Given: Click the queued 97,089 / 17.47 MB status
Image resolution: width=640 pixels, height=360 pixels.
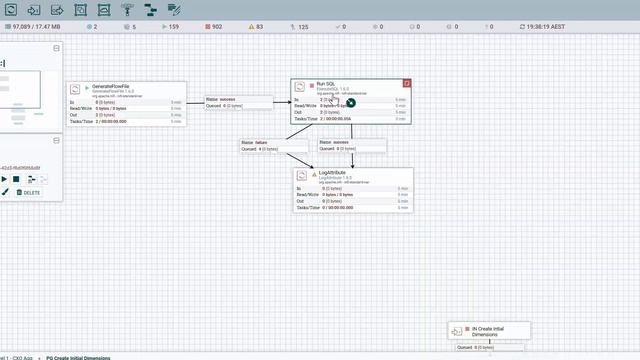Looking at the screenshot, I should pos(33,27).
